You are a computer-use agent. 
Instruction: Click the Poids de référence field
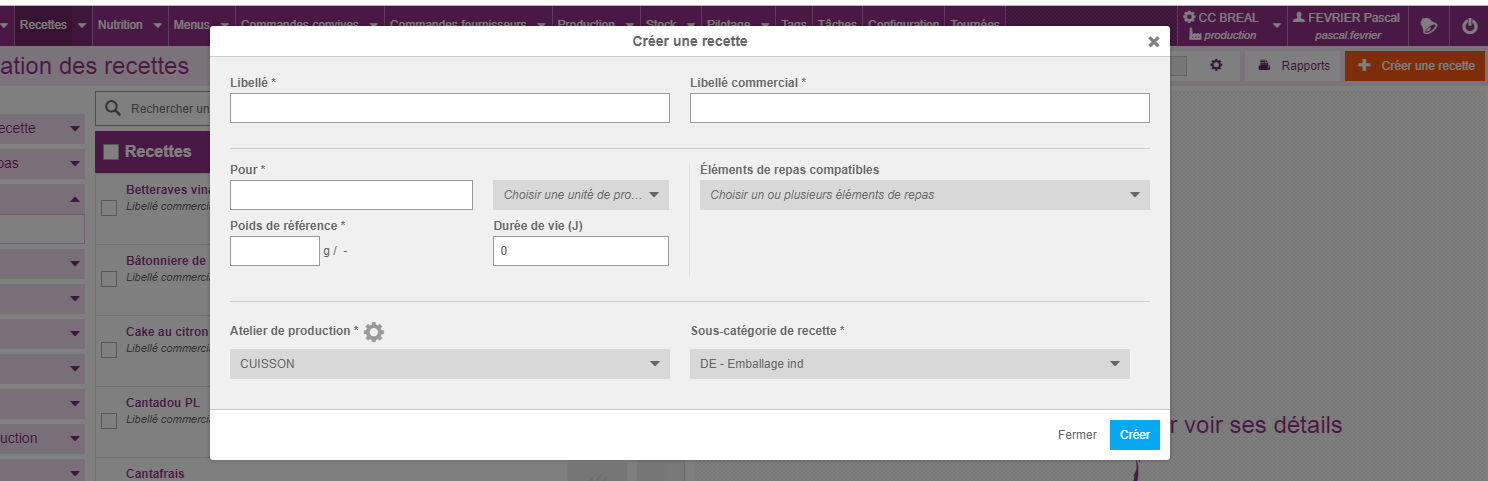tap(275, 251)
